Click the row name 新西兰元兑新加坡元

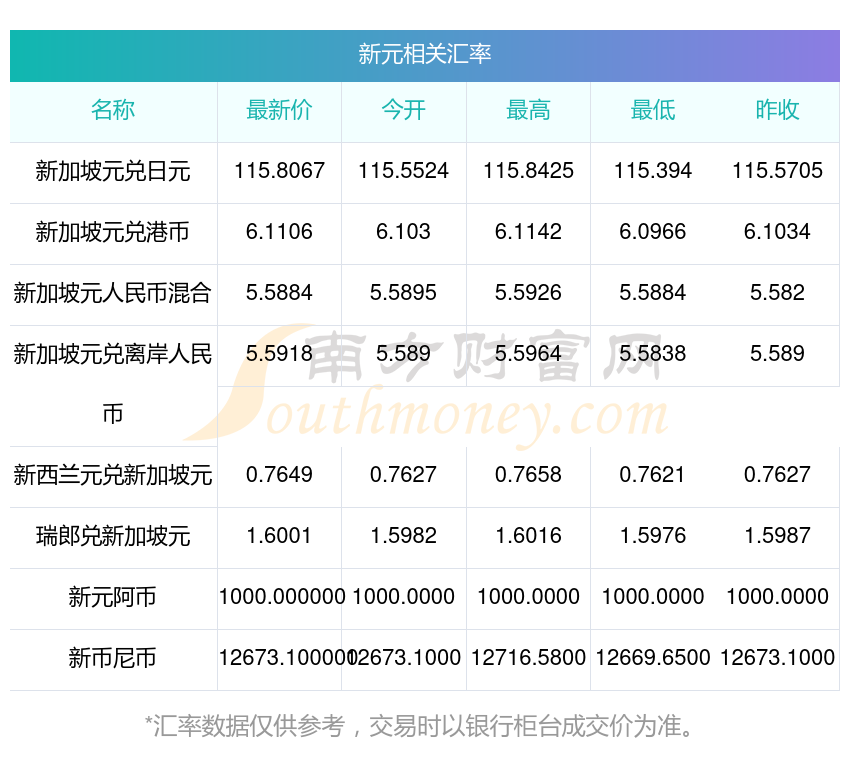point(113,475)
